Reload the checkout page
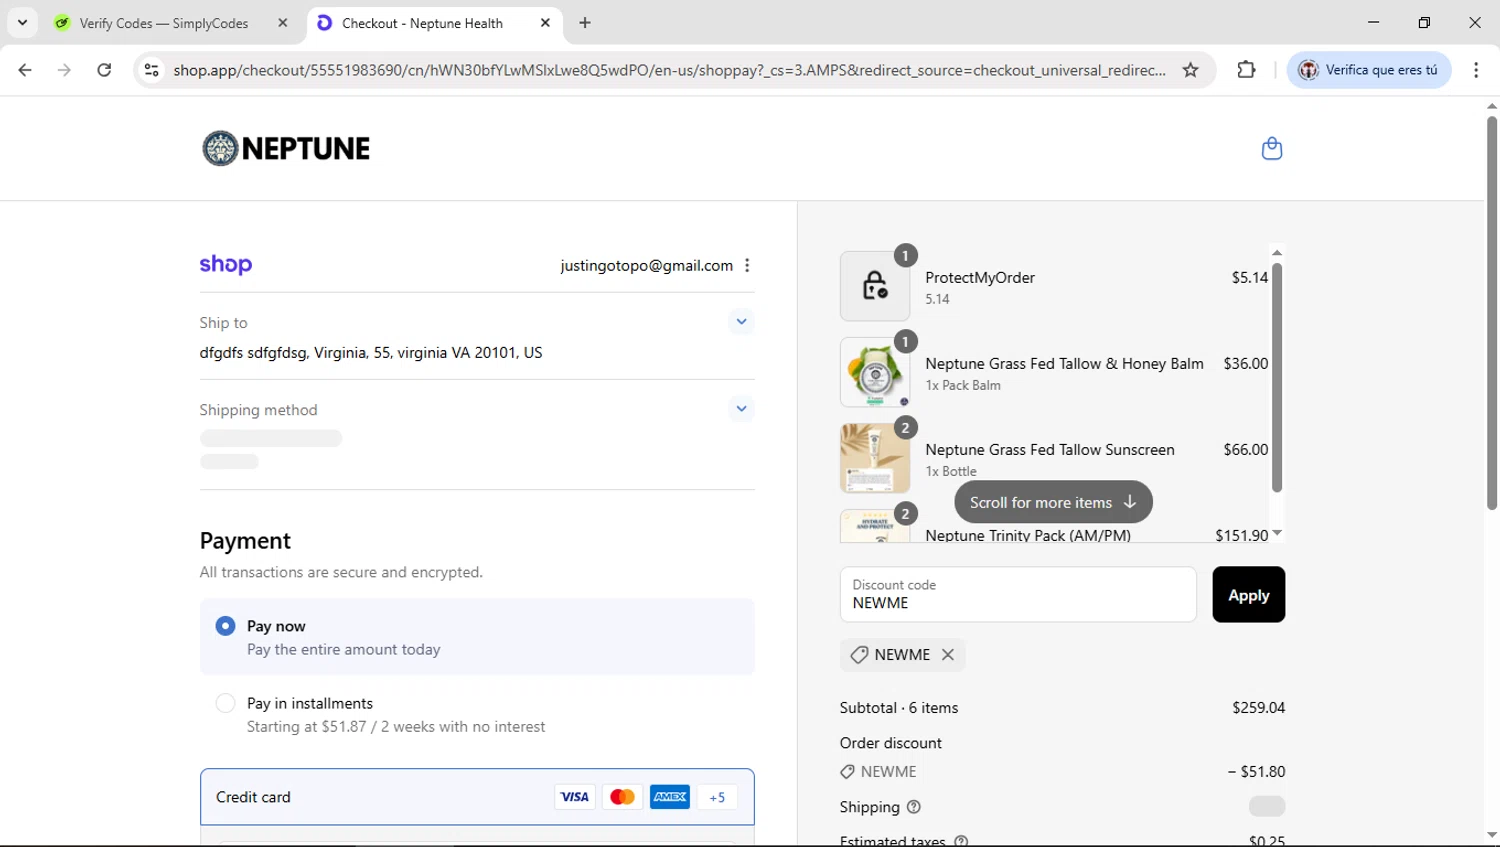This screenshot has height=847, width=1500. 104,70
